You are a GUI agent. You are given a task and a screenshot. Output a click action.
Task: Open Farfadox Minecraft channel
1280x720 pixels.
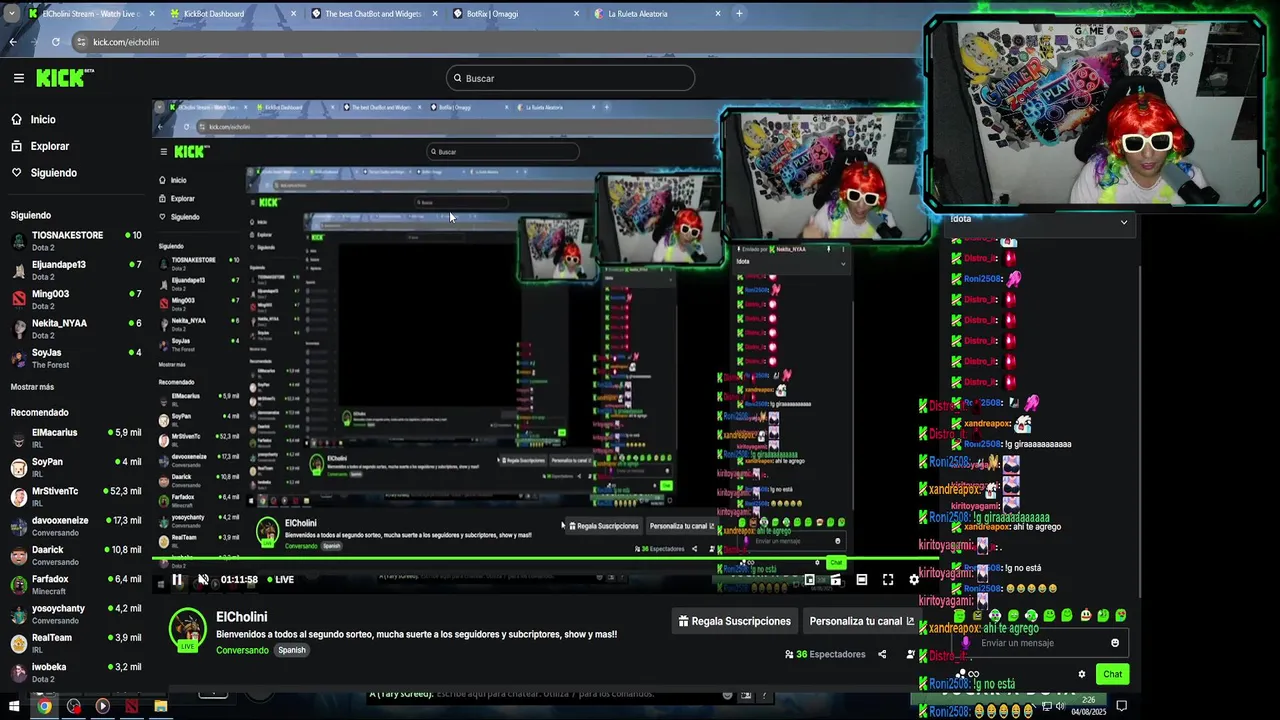coord(76,584)
